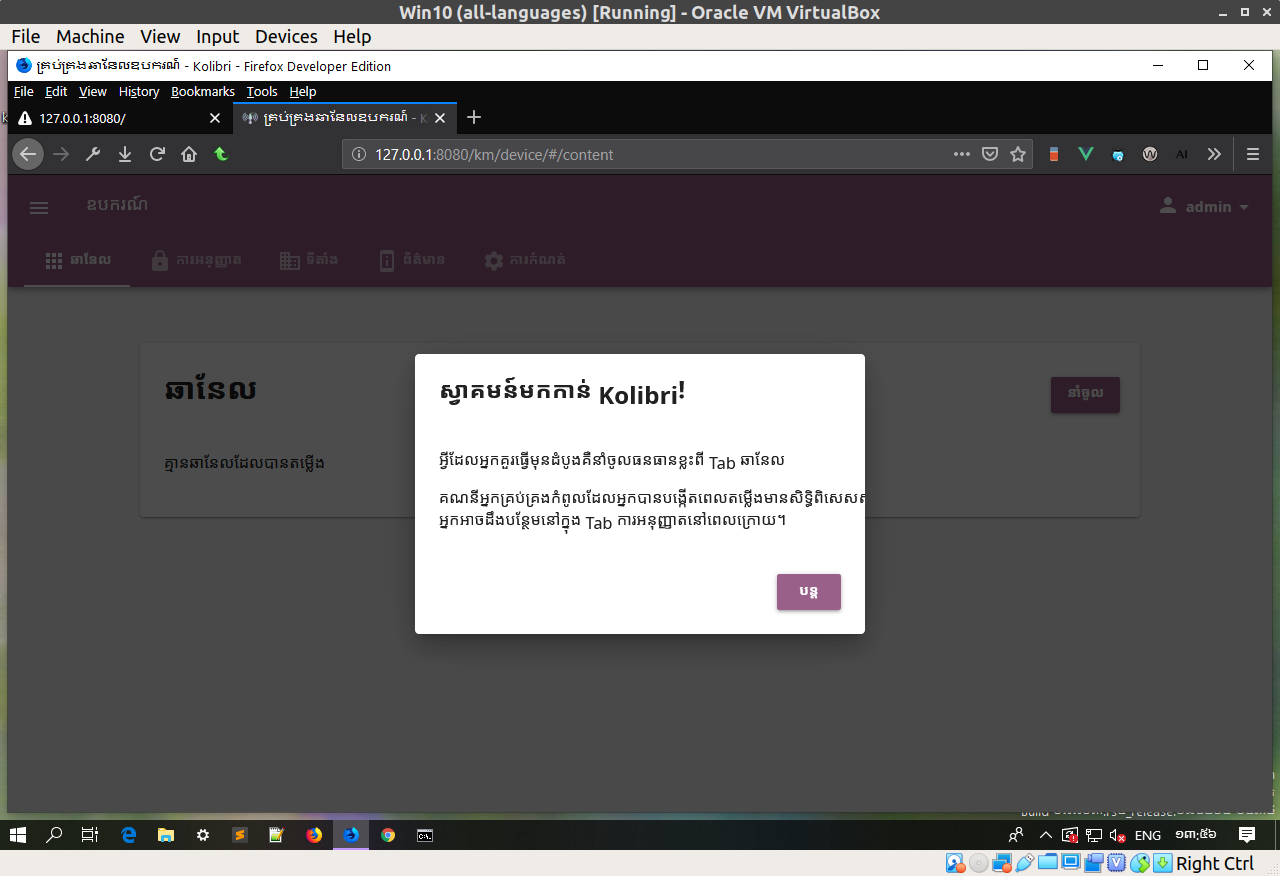
Task: Open a new browser tab with plus
Action: tap(474, 118)
